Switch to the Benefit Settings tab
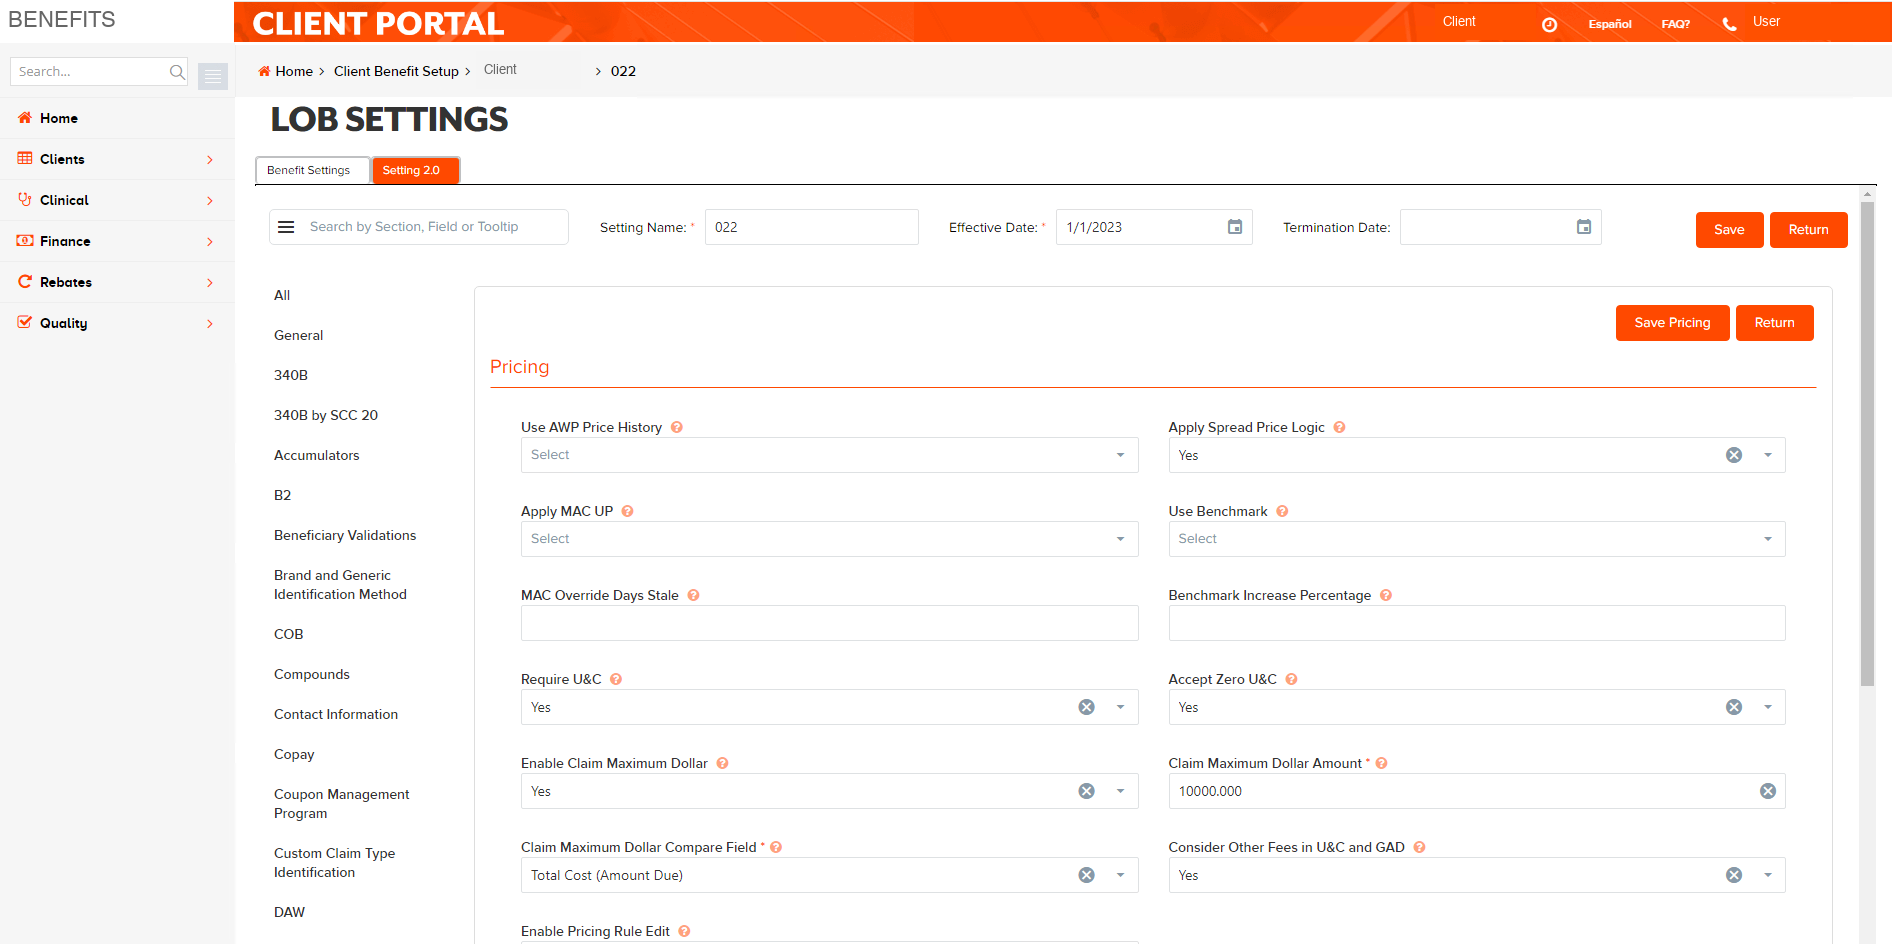Image resolution: width=1892 pixels, height=944 pixels. (312, 170)
